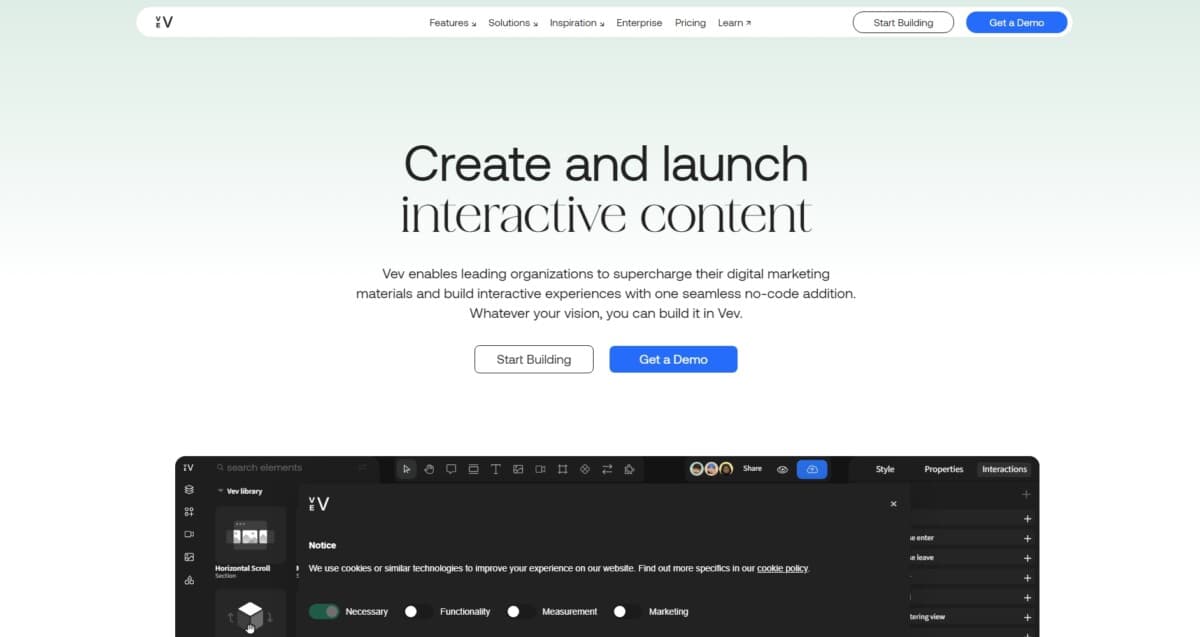Close the cookie notice with X
Screen dimensions: 1200x637
pos(893,504)
